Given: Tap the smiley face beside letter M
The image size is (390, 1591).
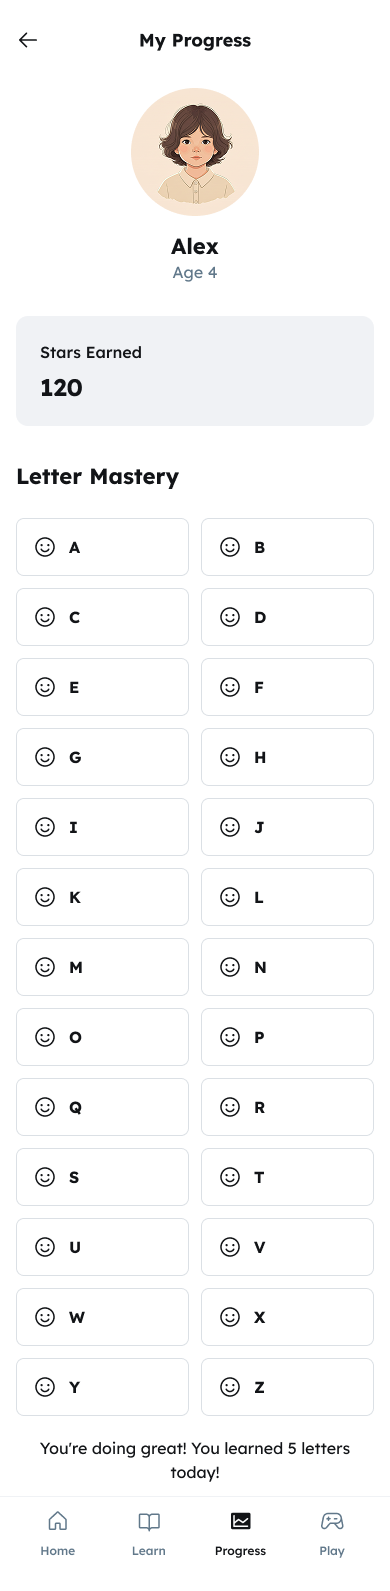Looking at the screenshot, I should point(45,967).
